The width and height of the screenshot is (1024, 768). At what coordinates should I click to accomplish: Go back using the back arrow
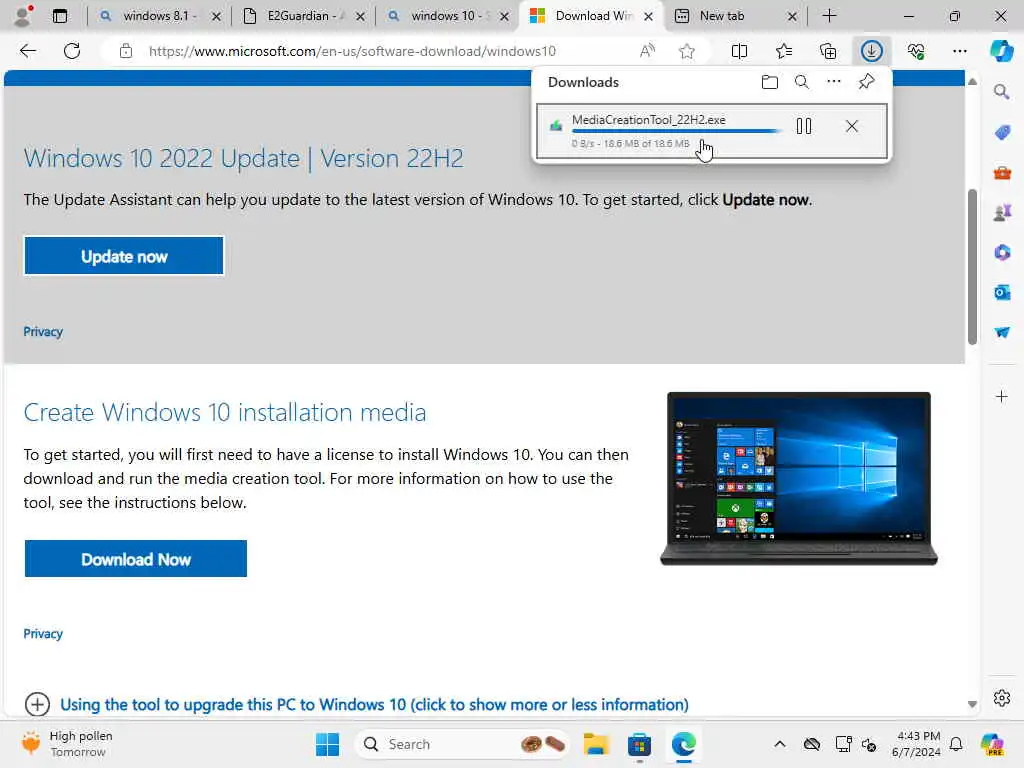coord(27,51)
